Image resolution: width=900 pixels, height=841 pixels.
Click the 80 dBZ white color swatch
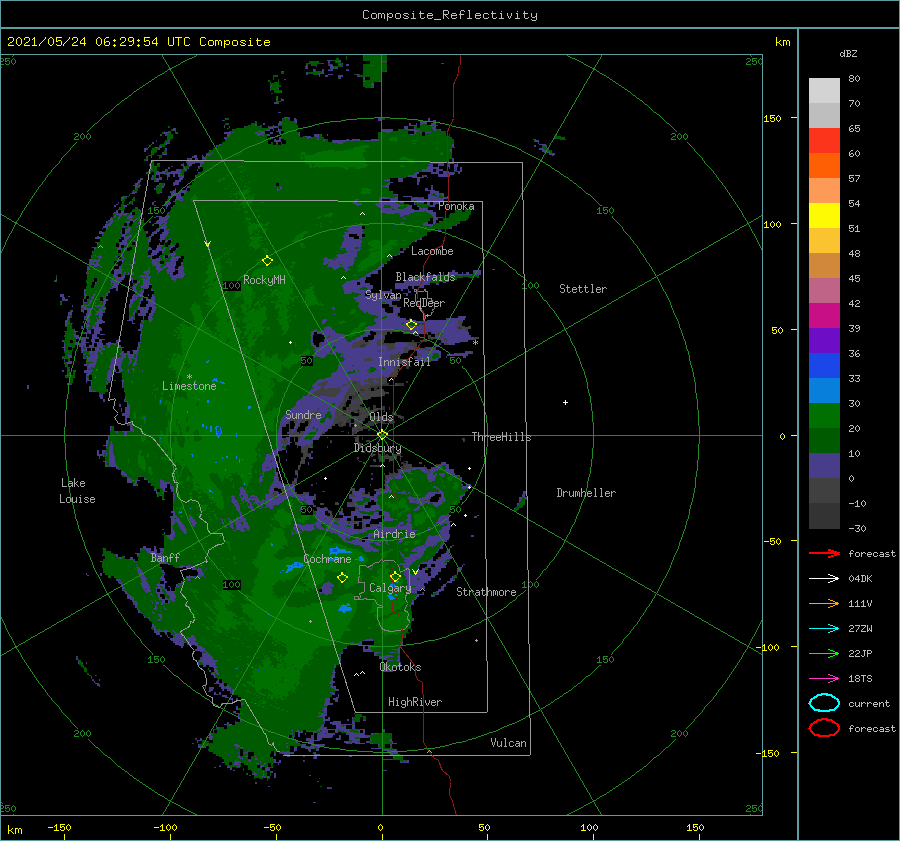(x=824, y=91)
